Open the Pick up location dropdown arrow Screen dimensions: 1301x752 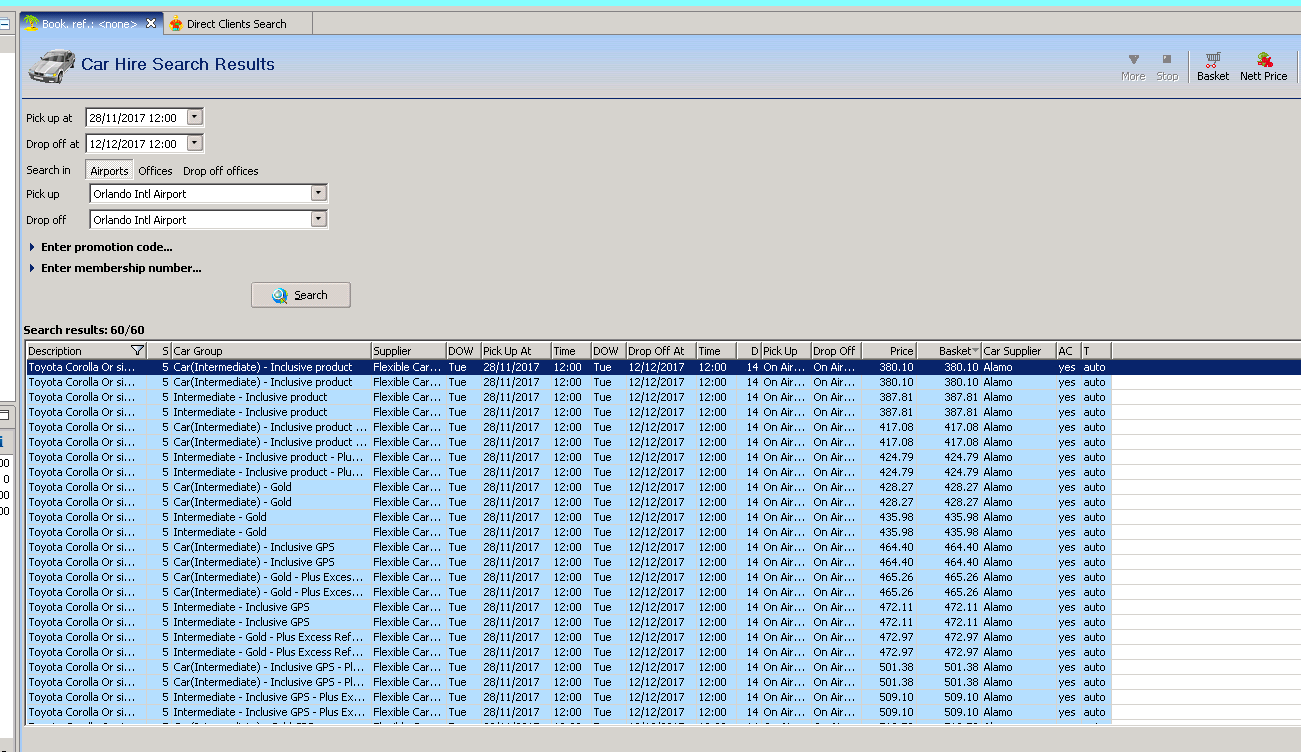pyautogui.click(x=319, y=193)
